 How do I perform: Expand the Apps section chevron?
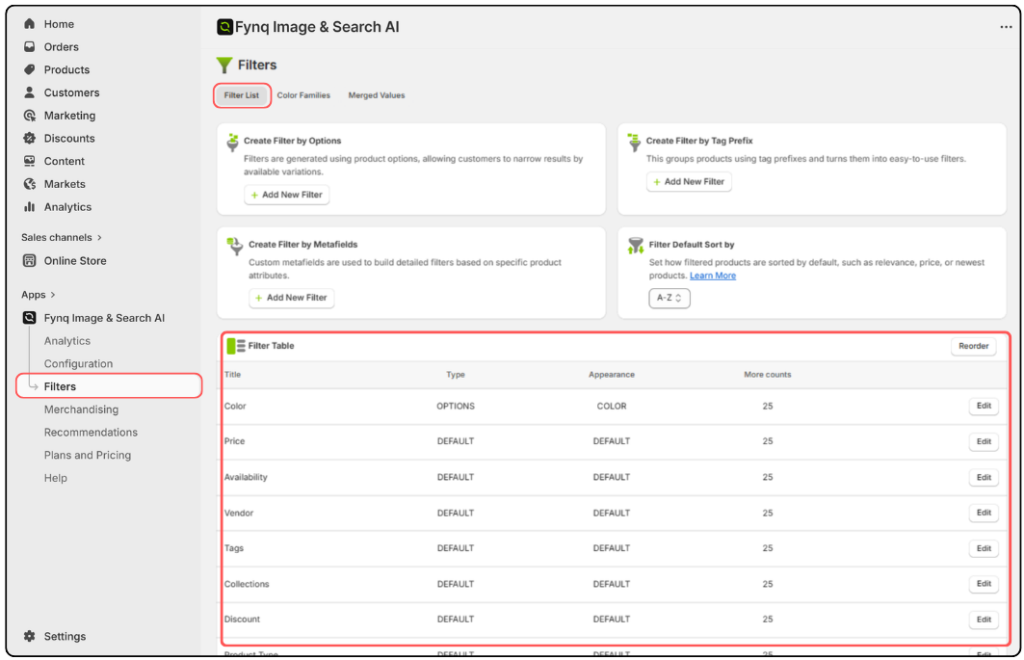tap(53, 295)
